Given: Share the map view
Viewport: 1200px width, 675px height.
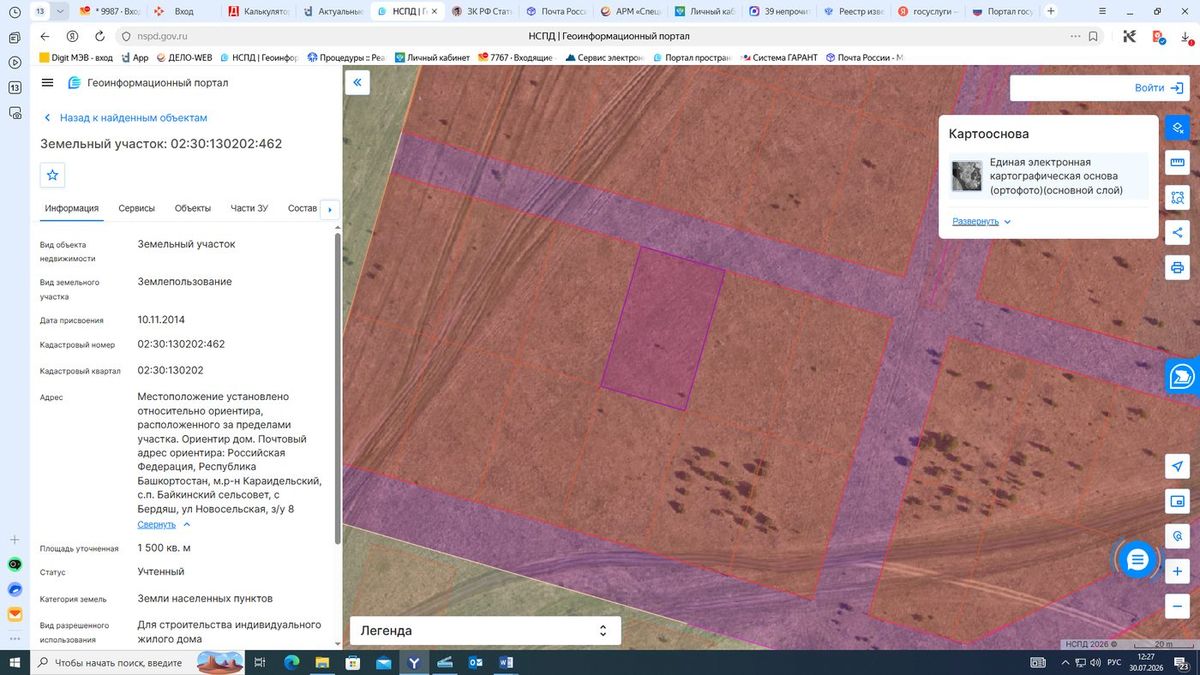Looking at the screenshot, I should click(1177, 233).
